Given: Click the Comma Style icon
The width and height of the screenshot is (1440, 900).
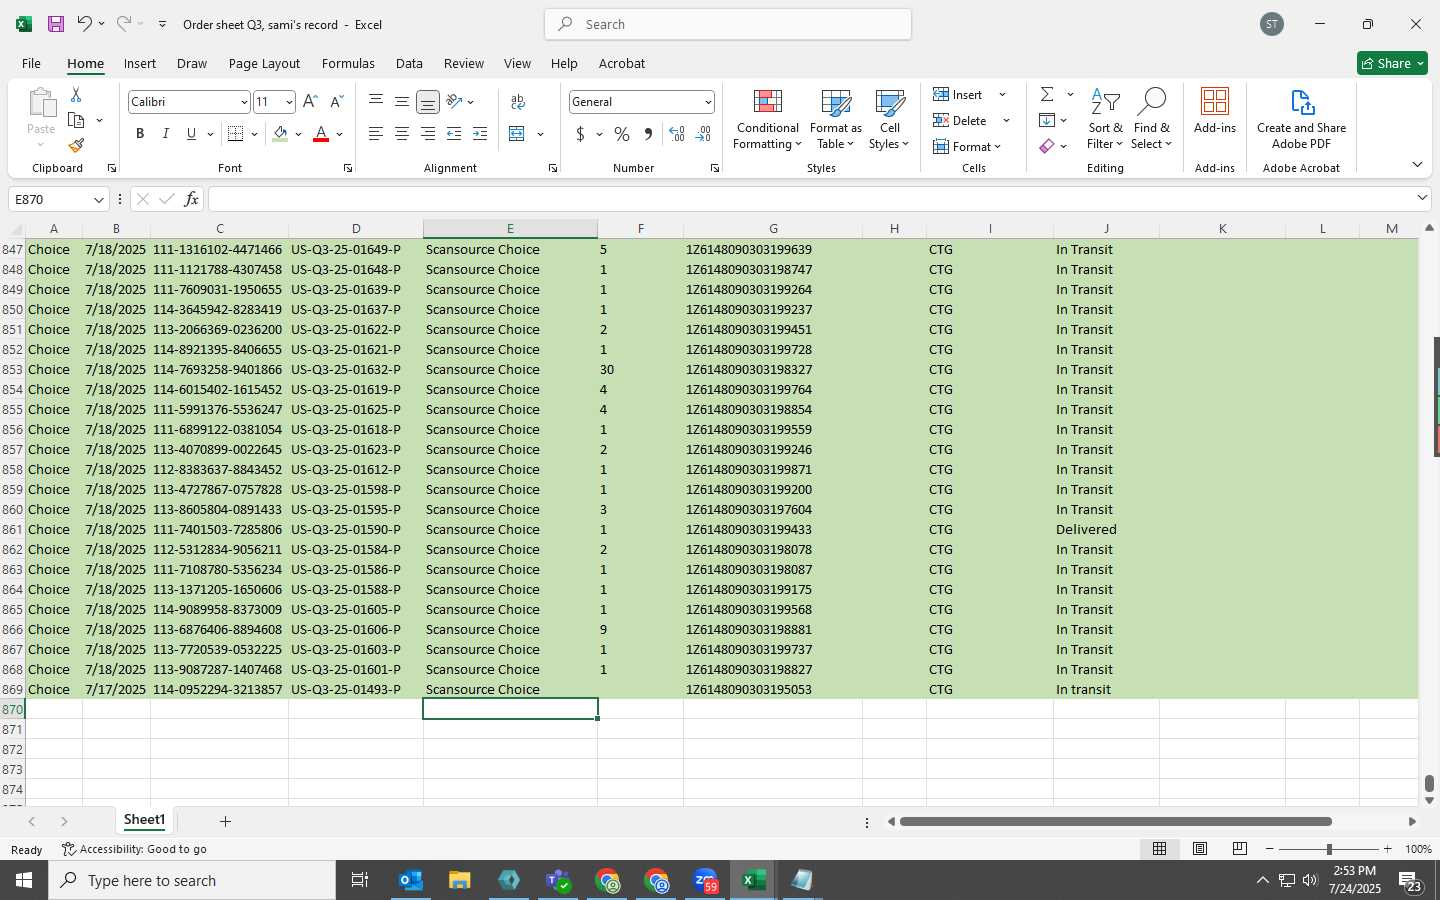Looking at the screenshot, I should click(x=648, y=134).
